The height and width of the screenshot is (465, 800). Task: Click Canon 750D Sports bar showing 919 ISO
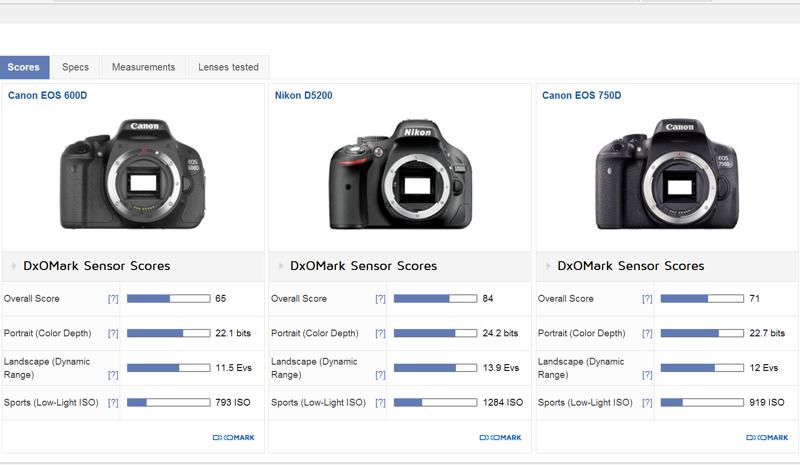point(702,403)
